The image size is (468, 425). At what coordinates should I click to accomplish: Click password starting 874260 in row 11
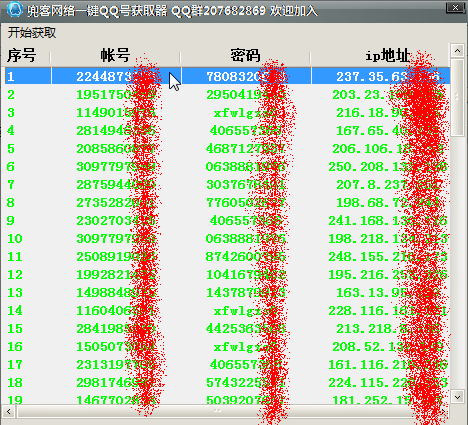[x=245, y=257]
